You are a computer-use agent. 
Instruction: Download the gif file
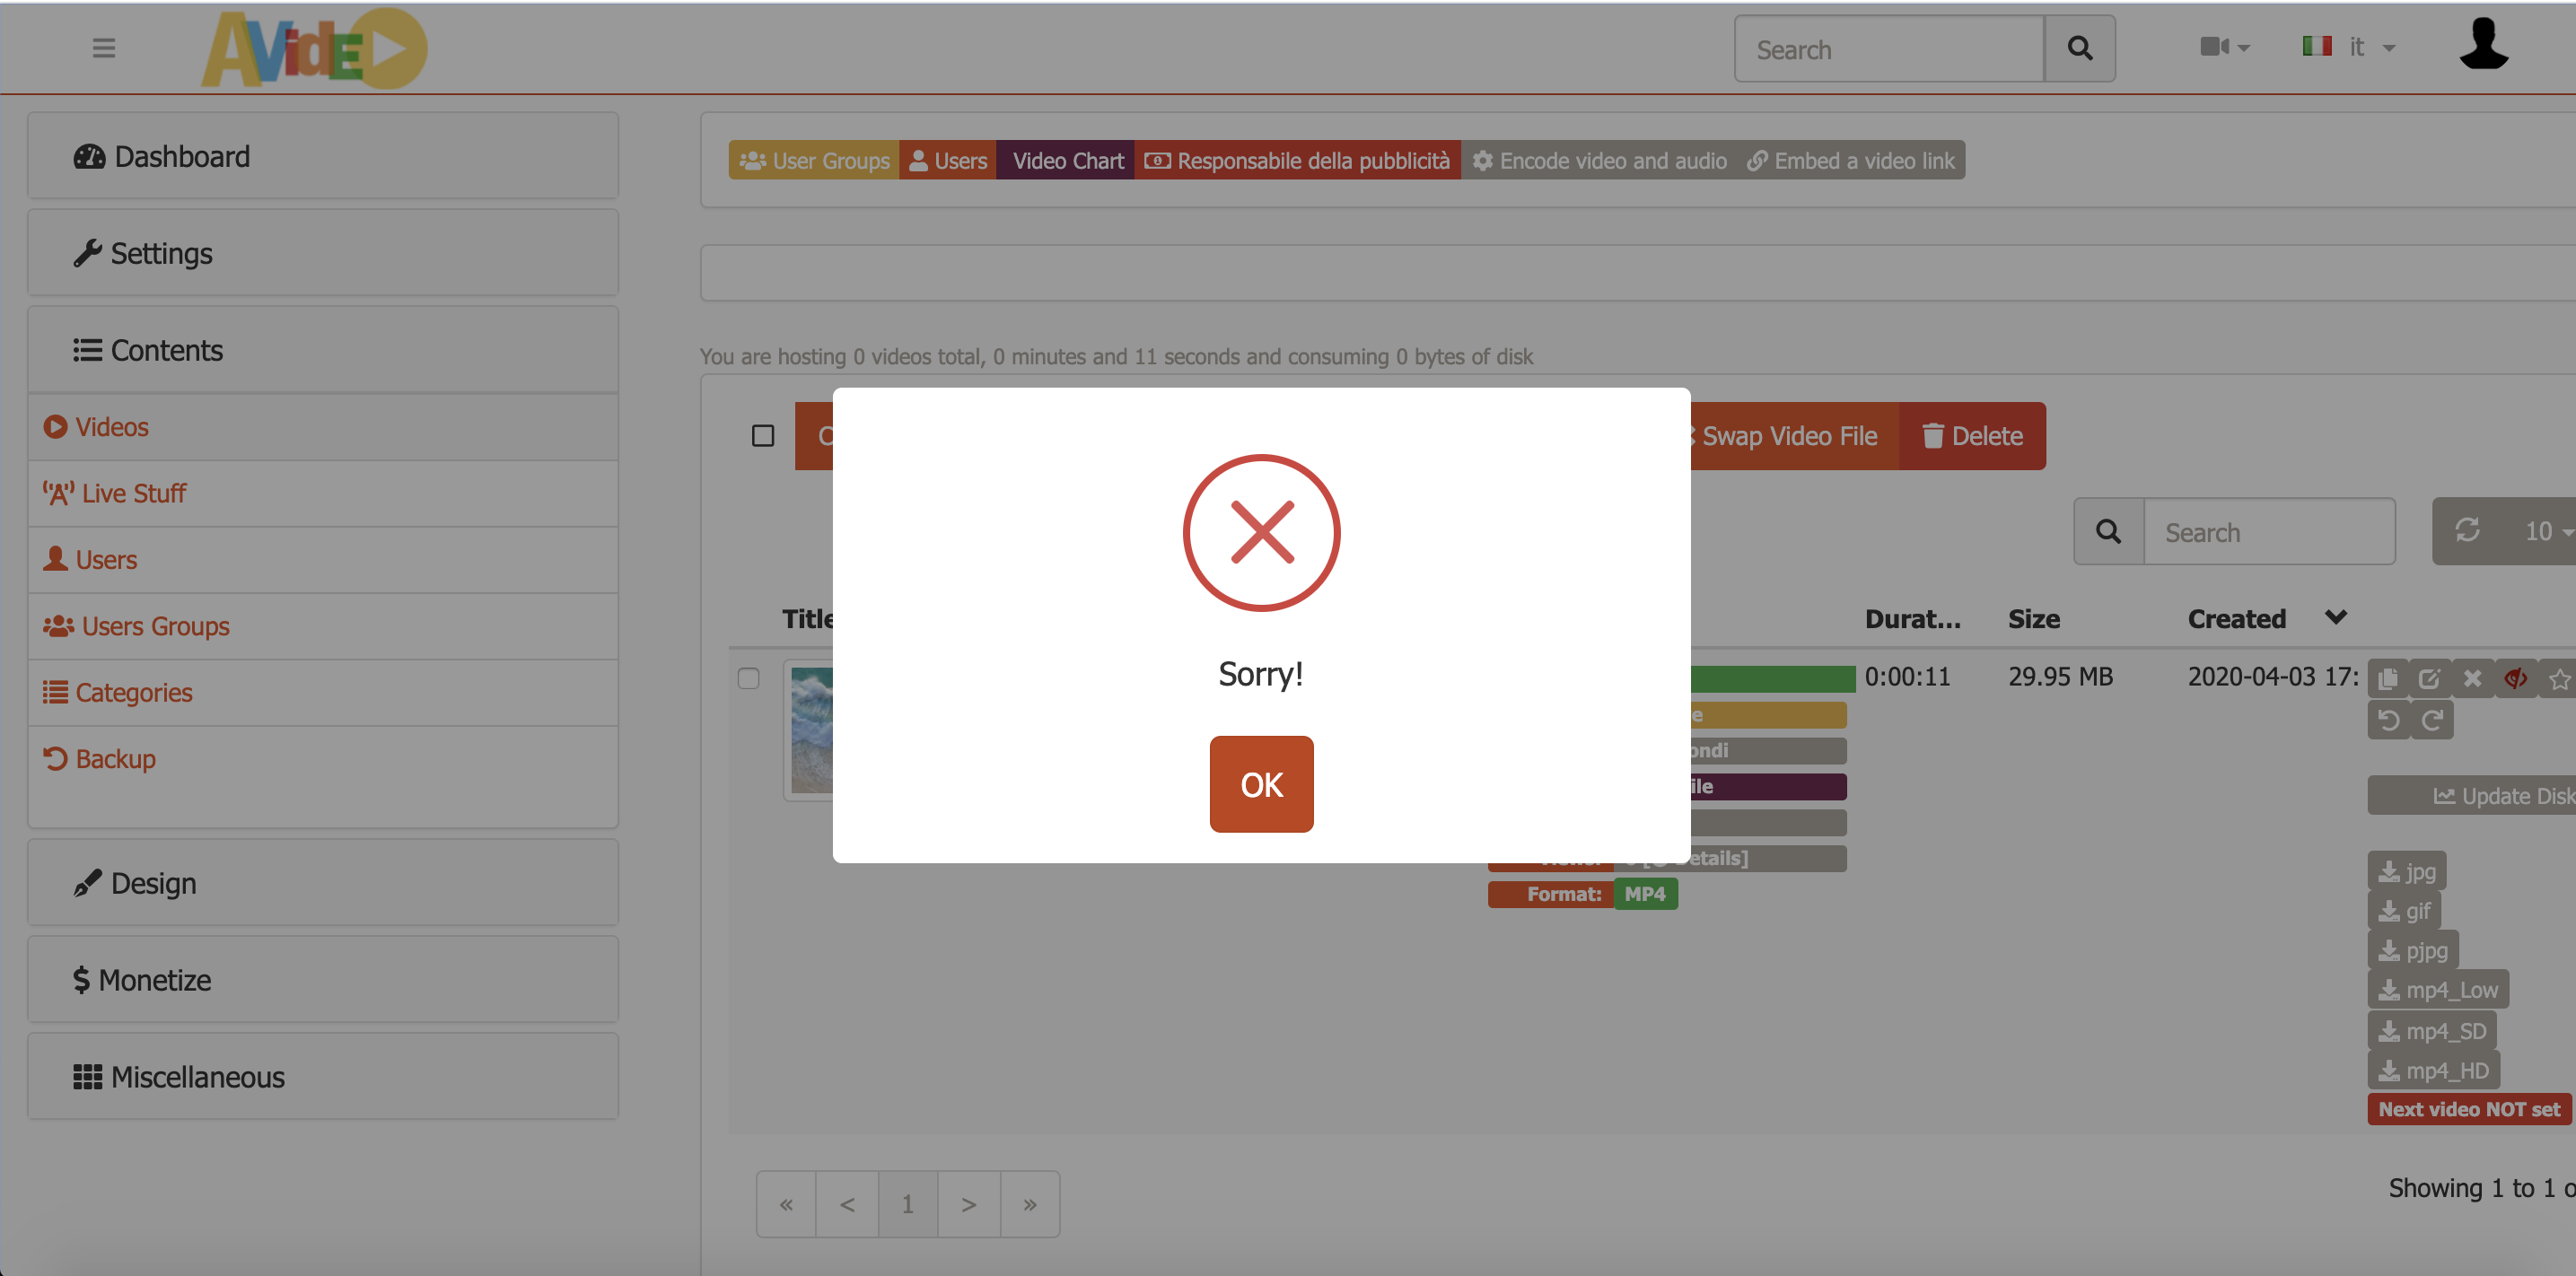click(x=2404, y=910)
